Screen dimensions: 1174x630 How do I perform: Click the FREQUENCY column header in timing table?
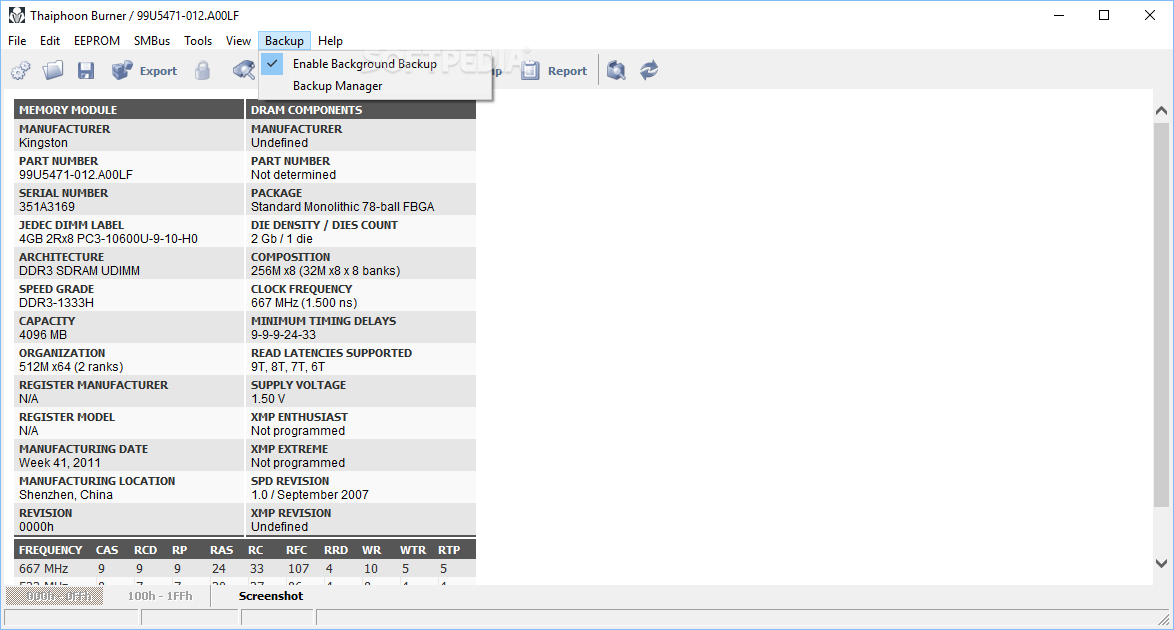click(x=50, y=550)
